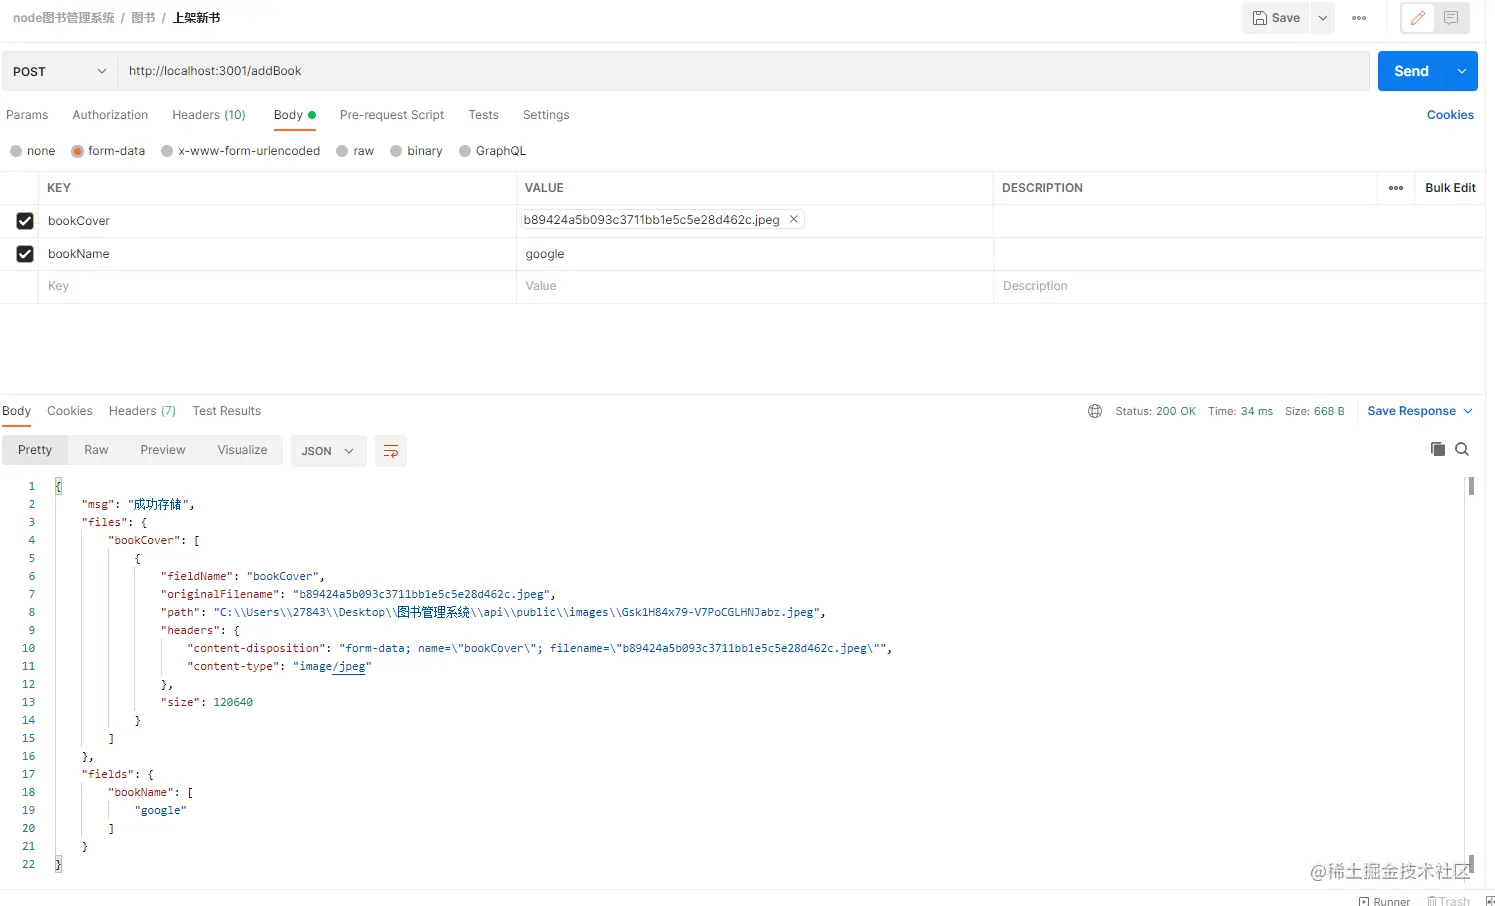Select the GraphQL body type
The width and height of the screenshot is (1495, 906).
(492, 151)
